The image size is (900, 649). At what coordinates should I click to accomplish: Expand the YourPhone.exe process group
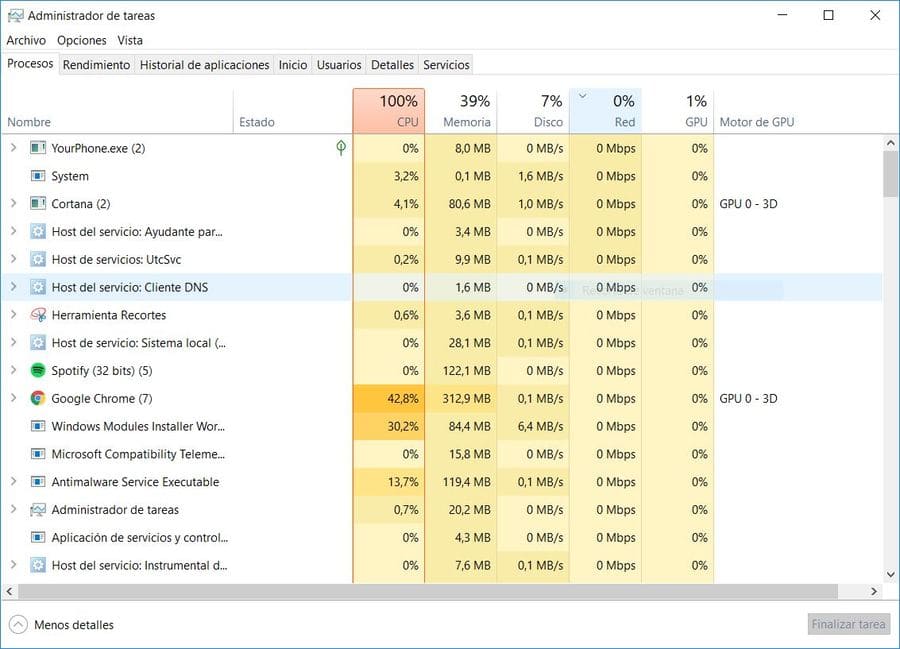13,148
